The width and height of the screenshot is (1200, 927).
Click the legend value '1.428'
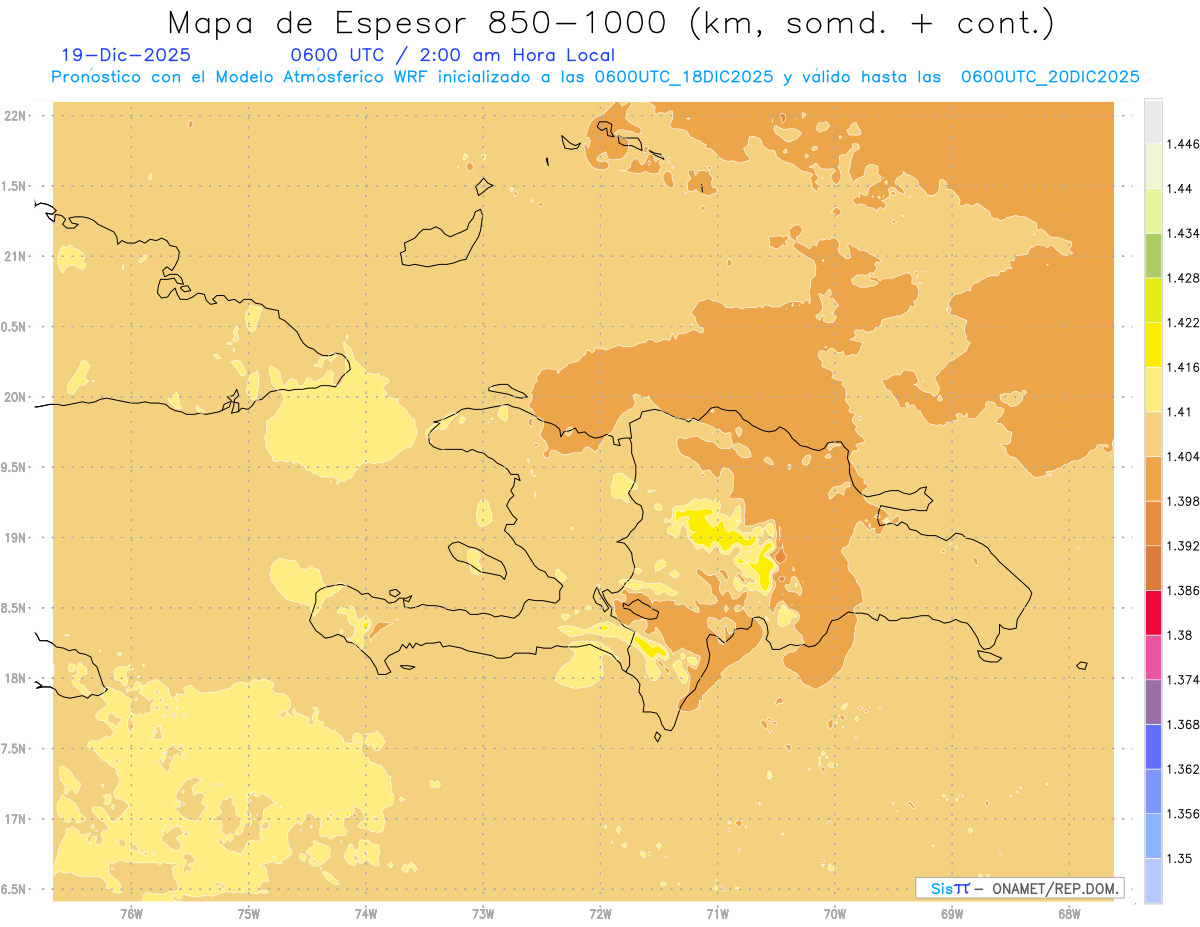(x=1182, y=278)
